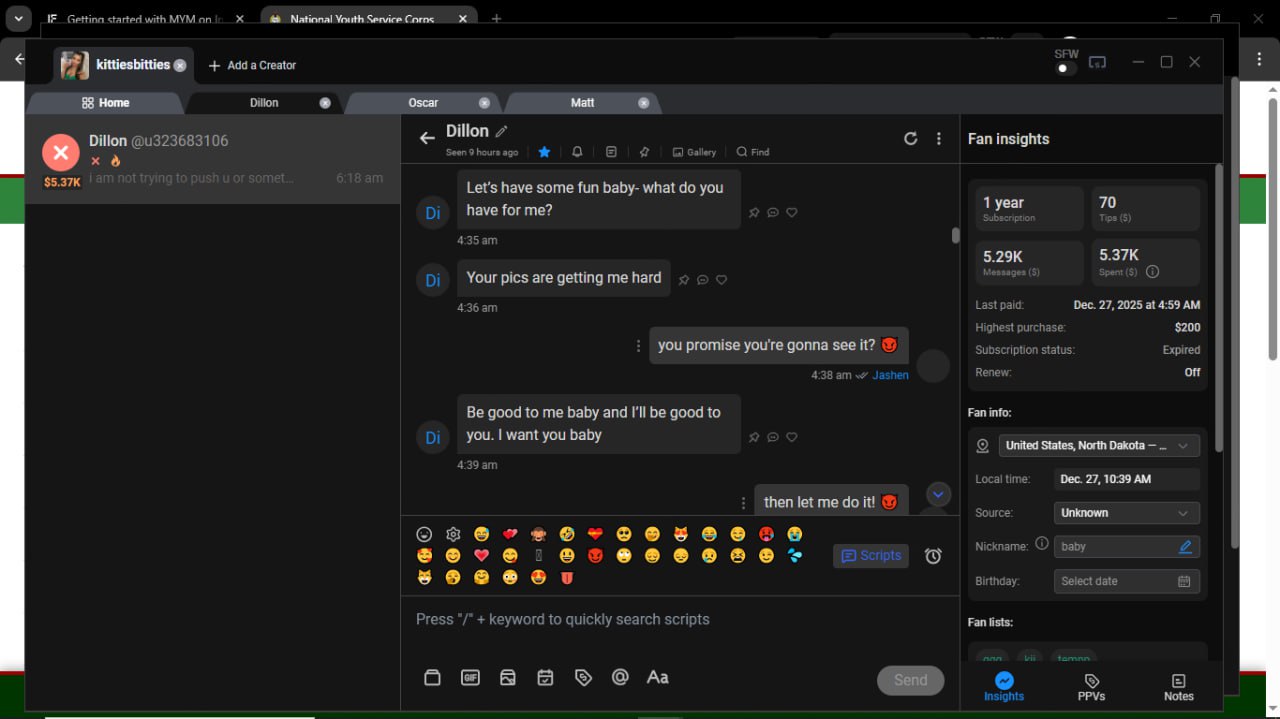
Task: Open pinned messages in chat header
Action: [644, 152]
